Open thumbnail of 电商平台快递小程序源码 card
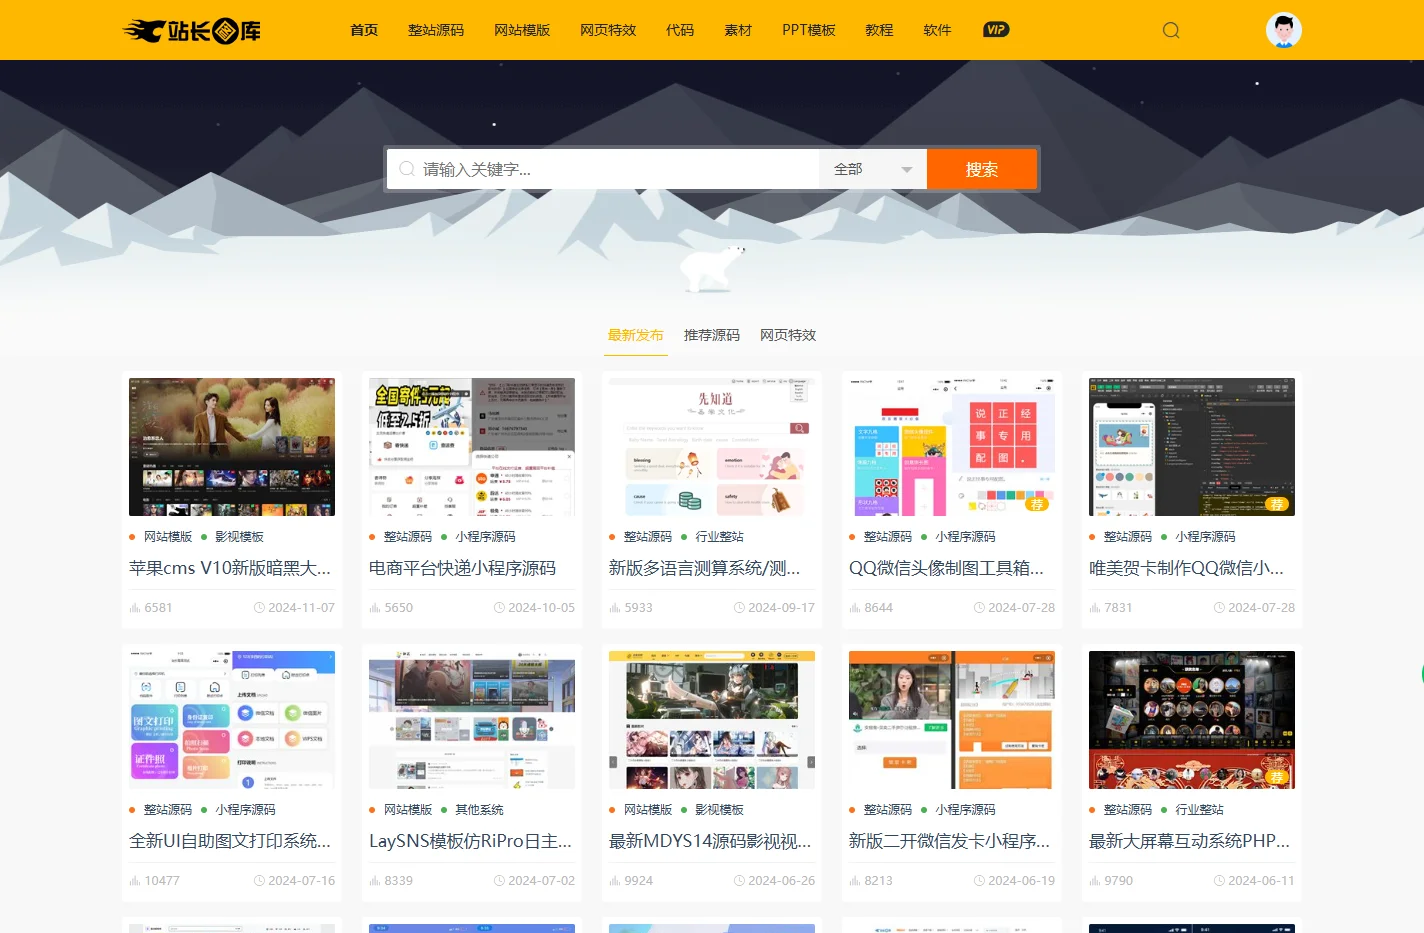Screen dimensions: 1424x933 tap(472, 447)
